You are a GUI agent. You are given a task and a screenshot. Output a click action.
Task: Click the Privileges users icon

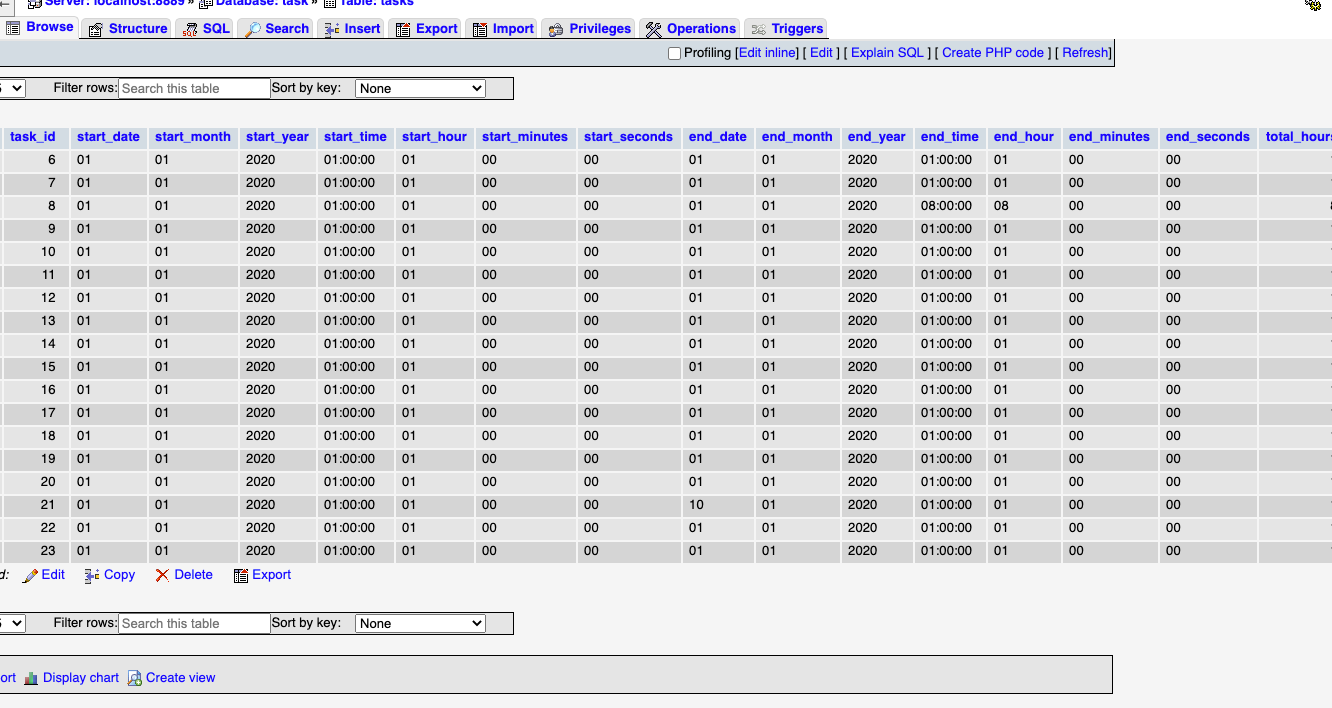[556, 29]
